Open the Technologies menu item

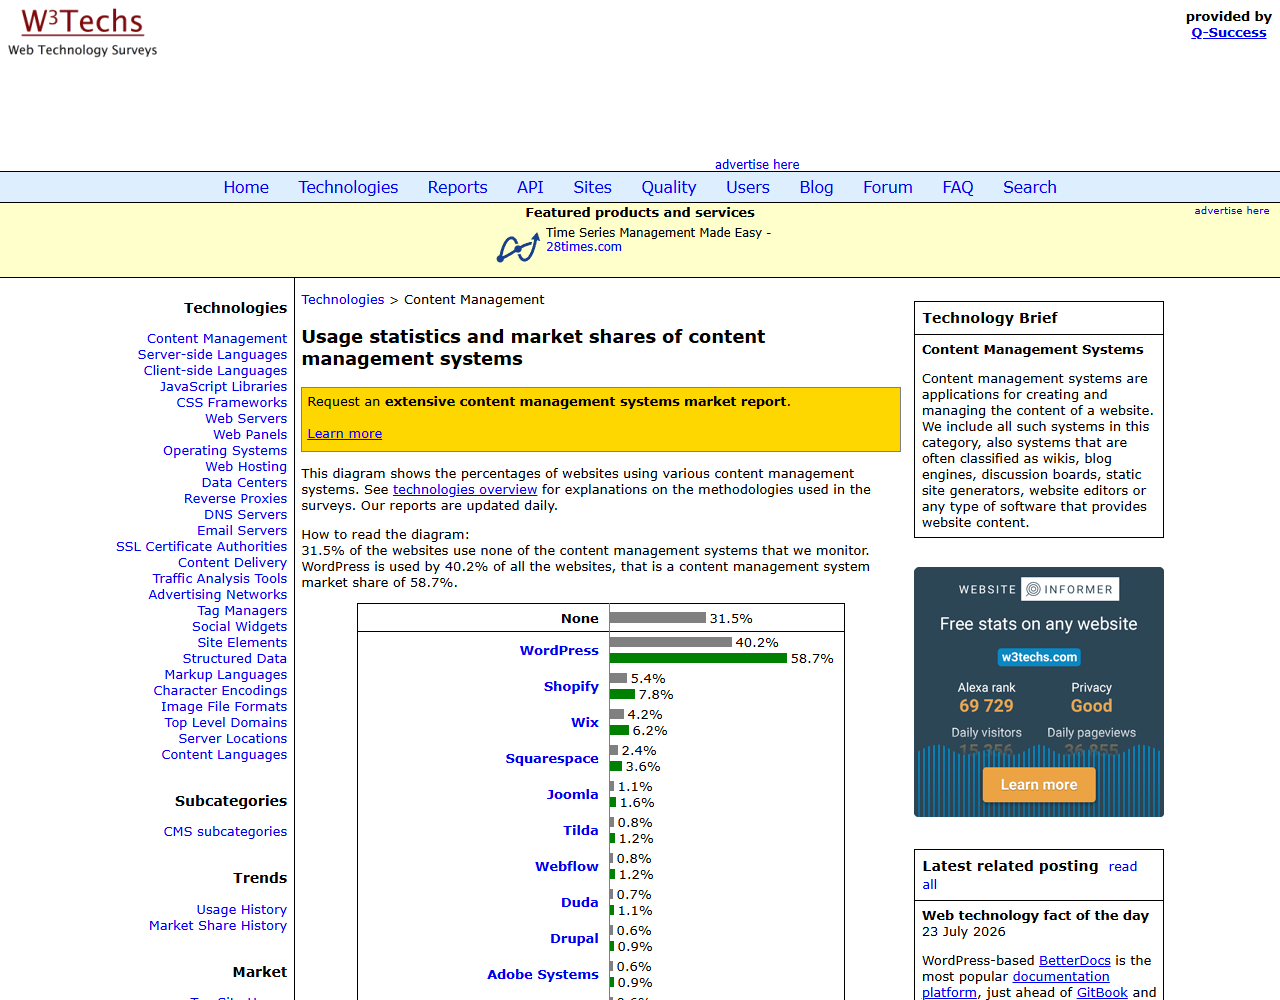348,187
